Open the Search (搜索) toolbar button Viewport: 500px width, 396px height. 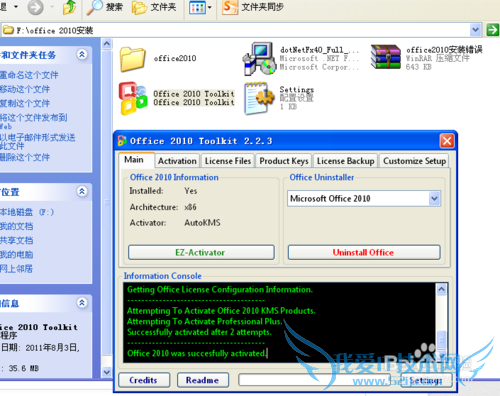click(104, 7)
